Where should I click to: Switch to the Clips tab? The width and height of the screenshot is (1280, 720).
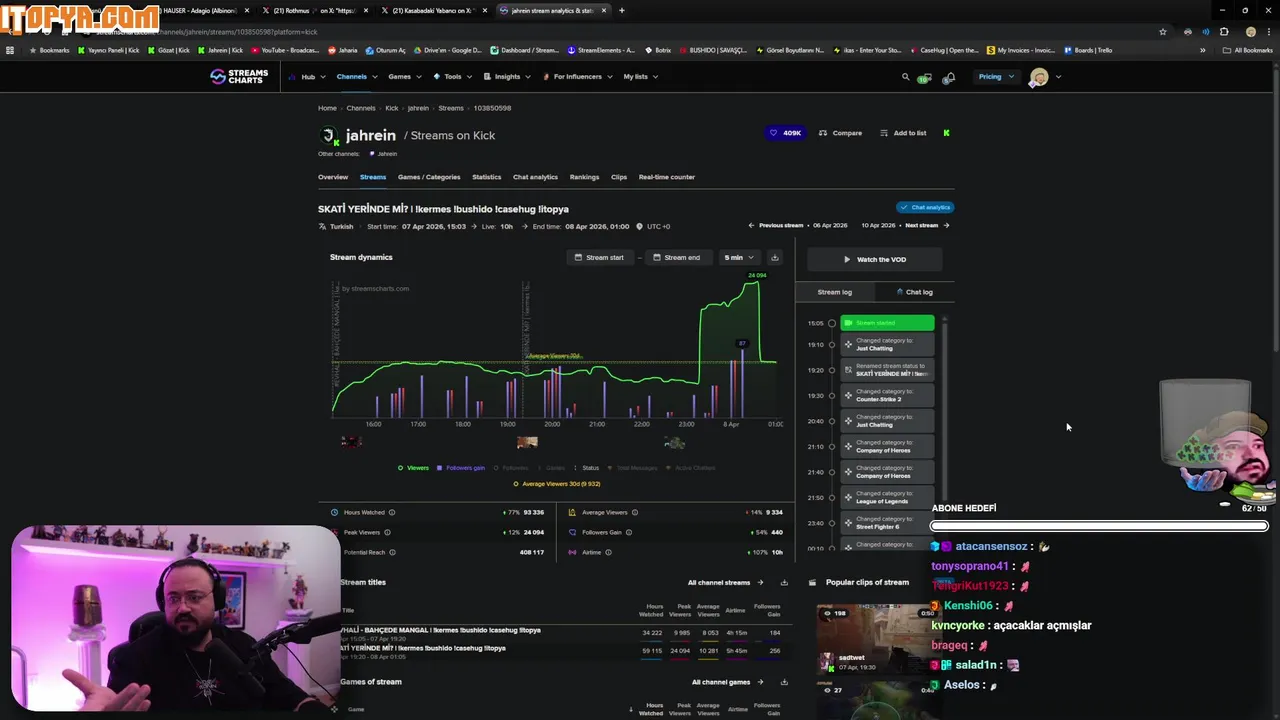(x=619, y=177)
